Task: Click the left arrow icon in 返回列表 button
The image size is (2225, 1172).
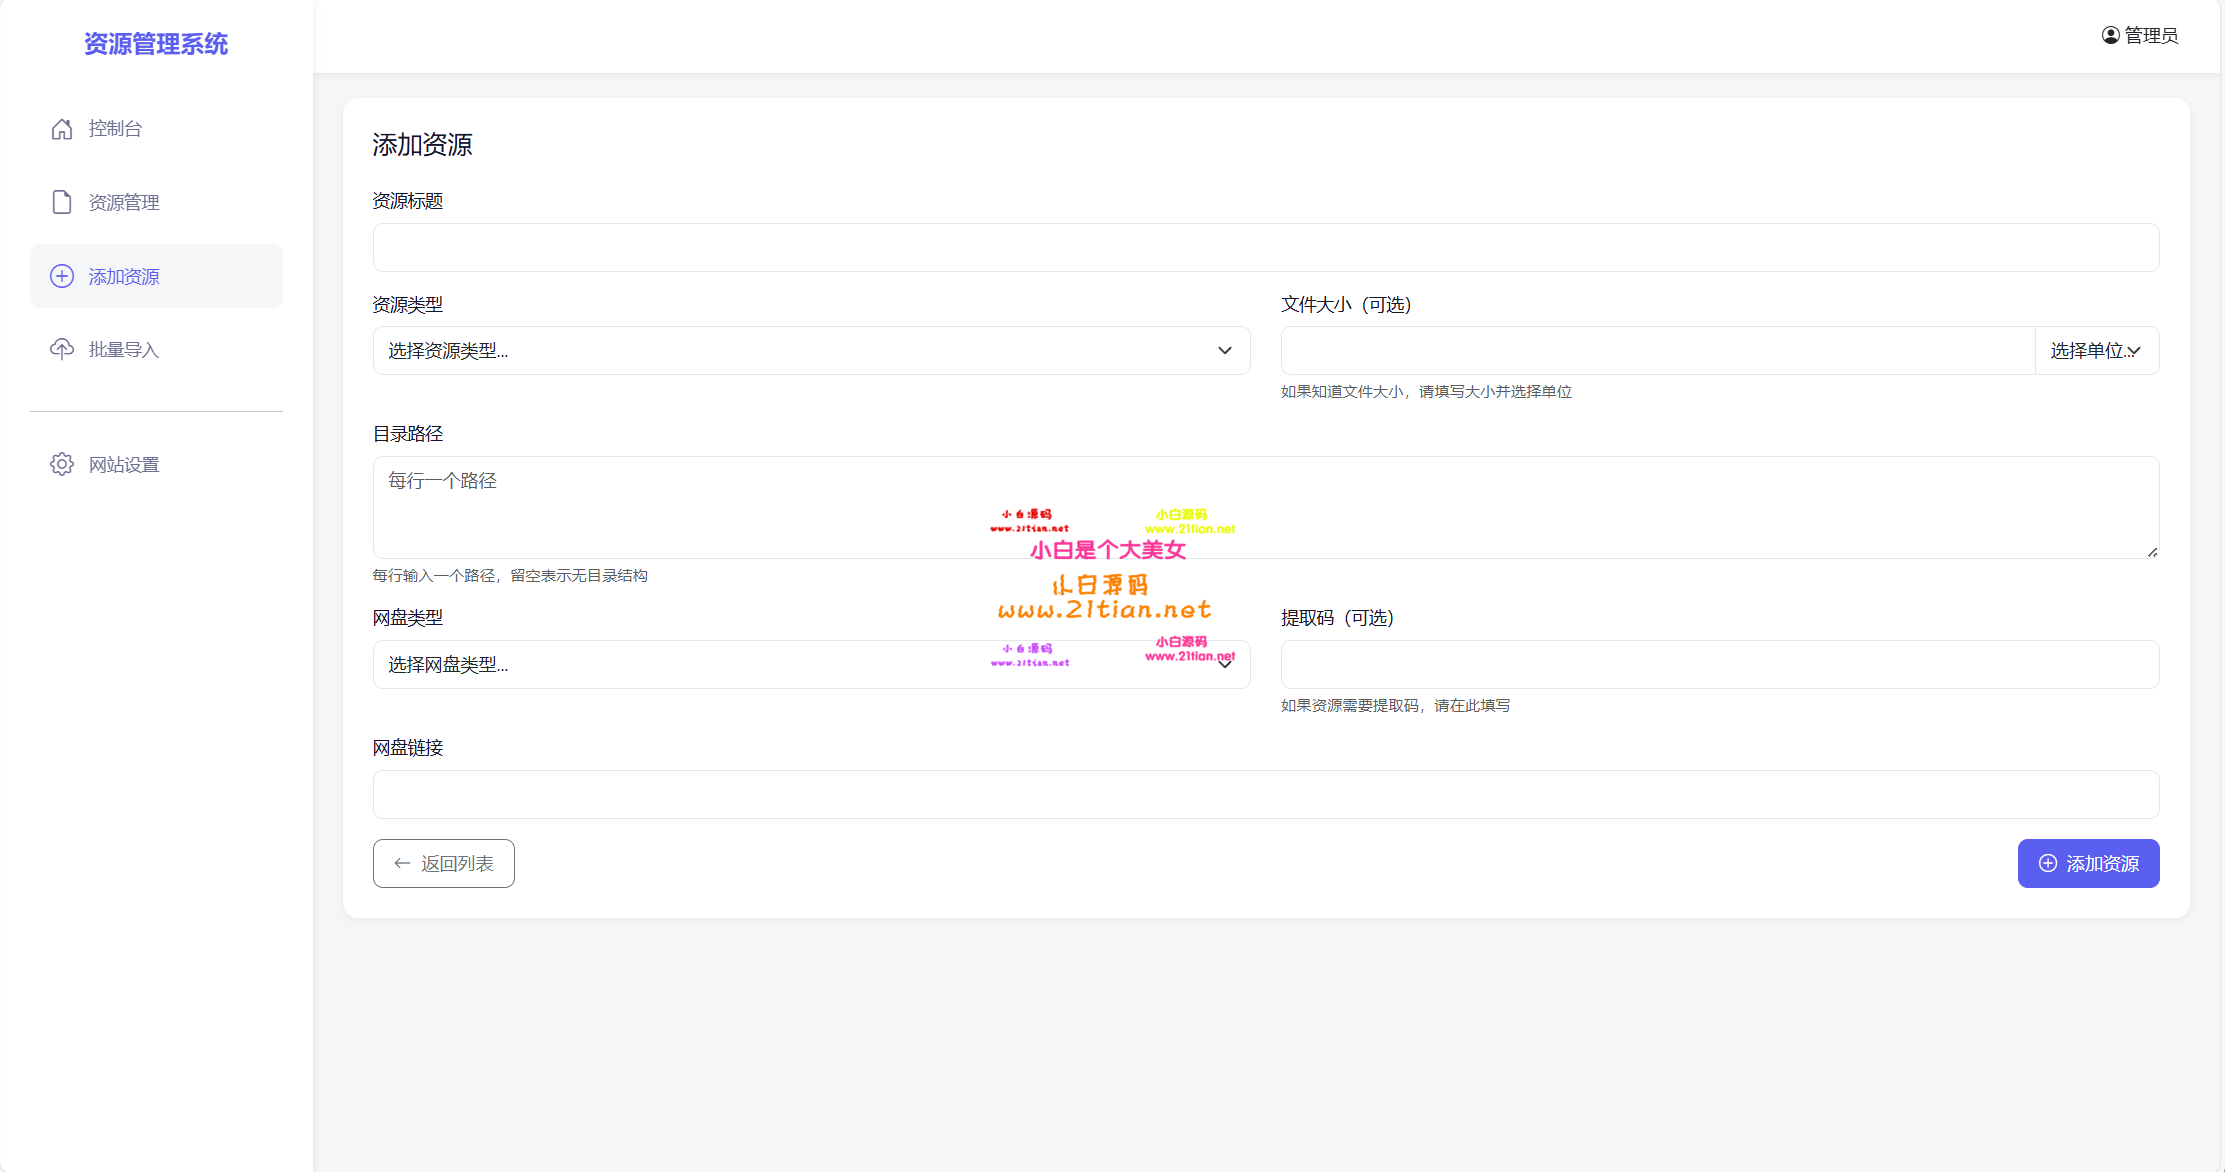Action: pyautogui.click(x=402, y=863)
